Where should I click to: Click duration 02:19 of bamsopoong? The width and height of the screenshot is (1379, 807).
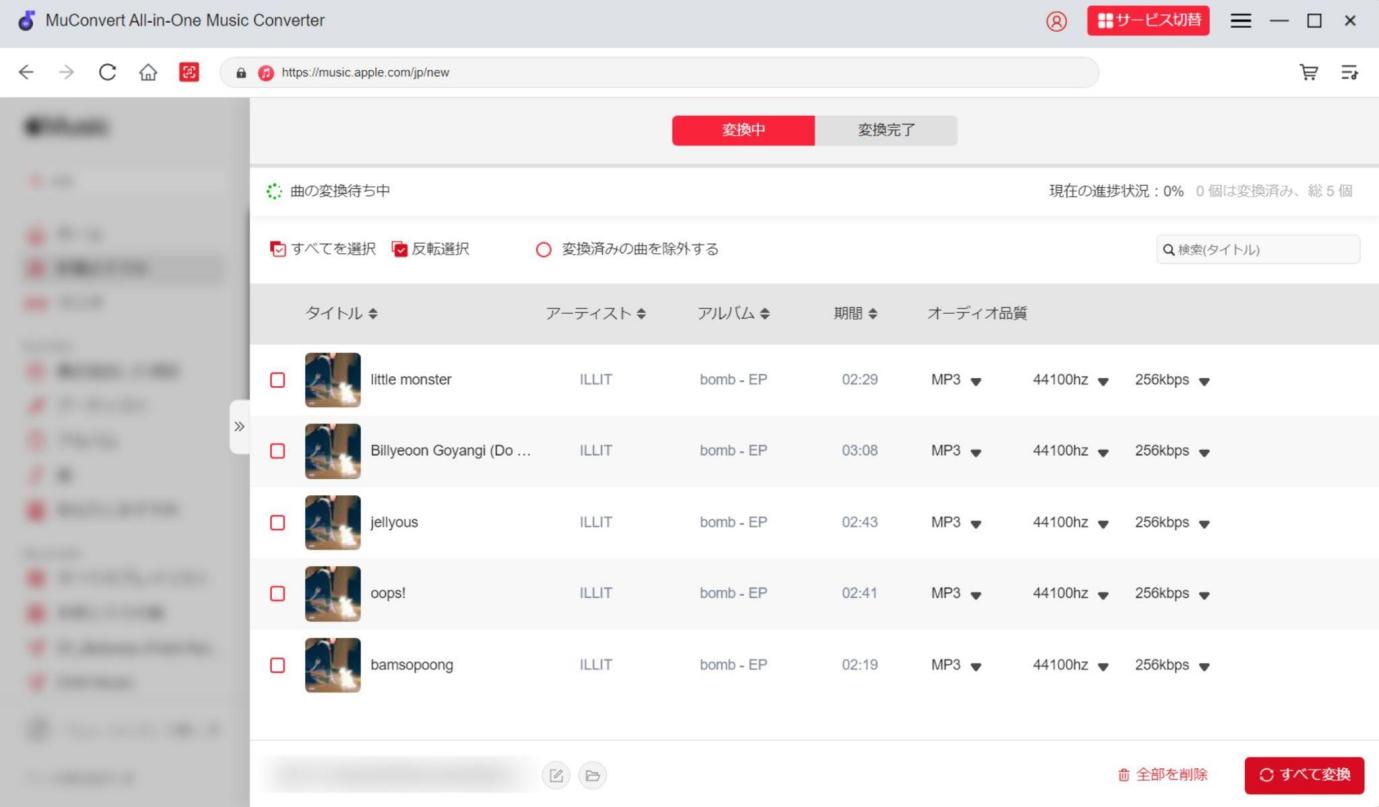[x=860, y=665]
